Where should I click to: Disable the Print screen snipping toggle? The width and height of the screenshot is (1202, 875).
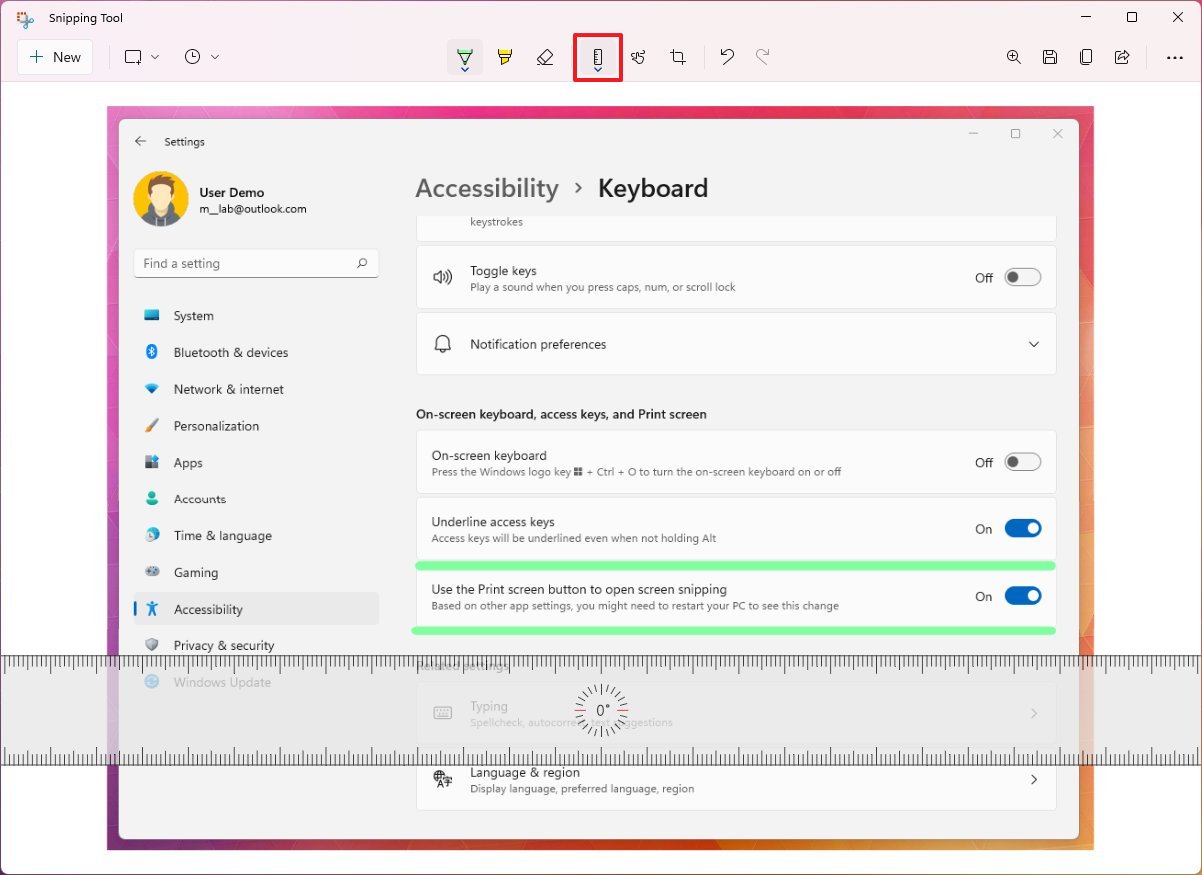point(1022,595)
